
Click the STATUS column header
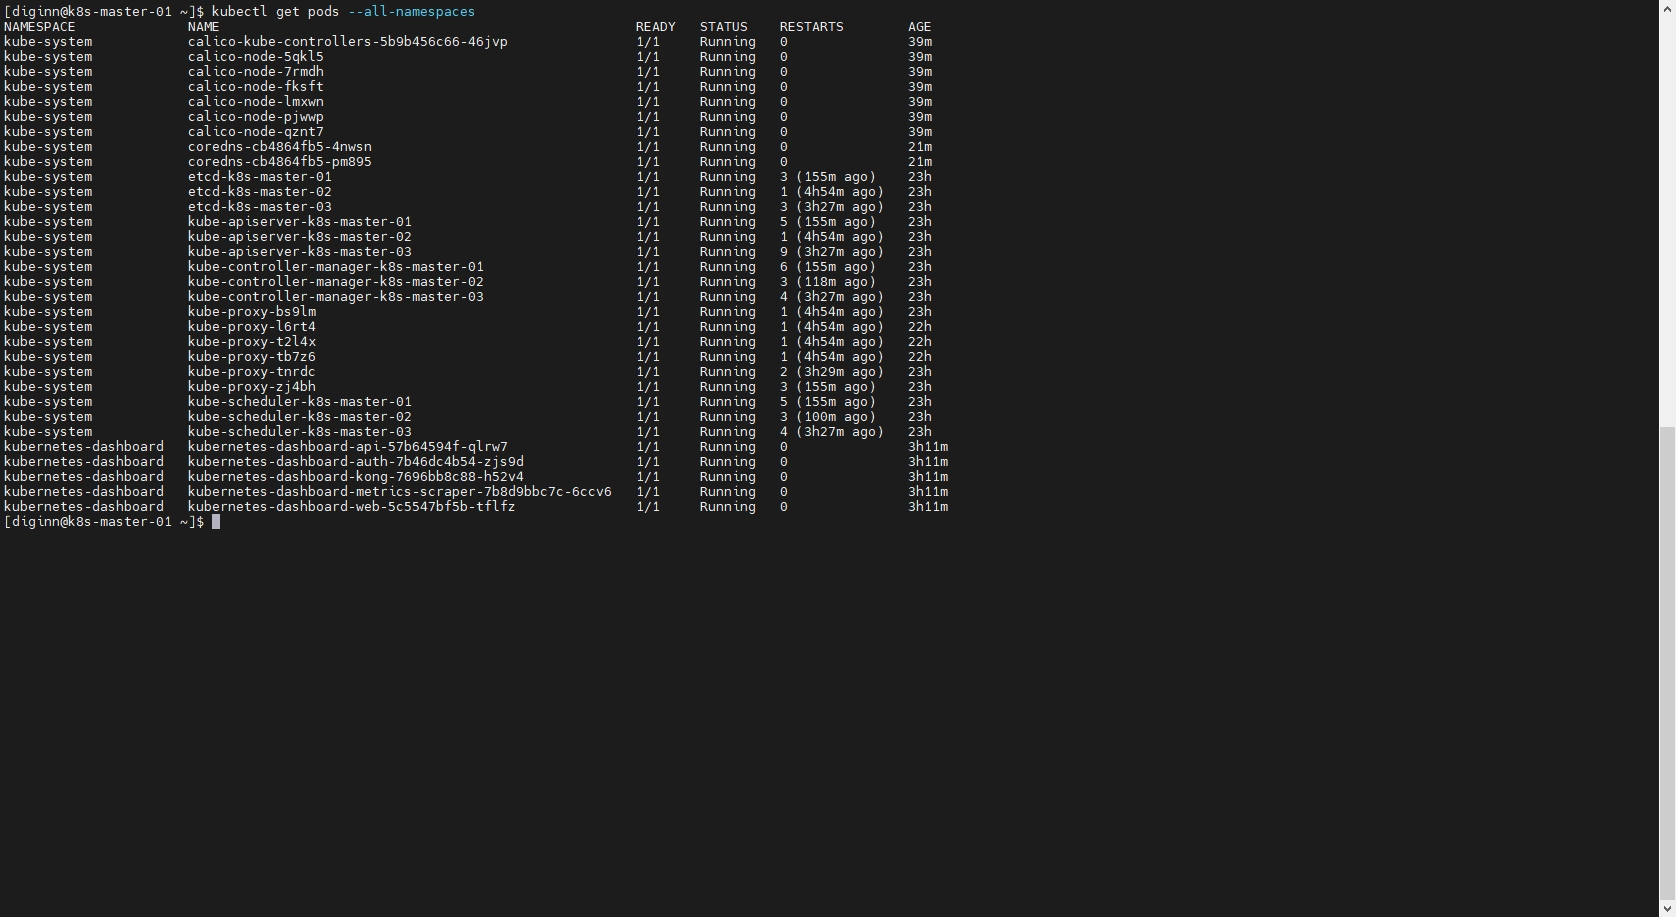pyautogui.click(x=723, y=27)
